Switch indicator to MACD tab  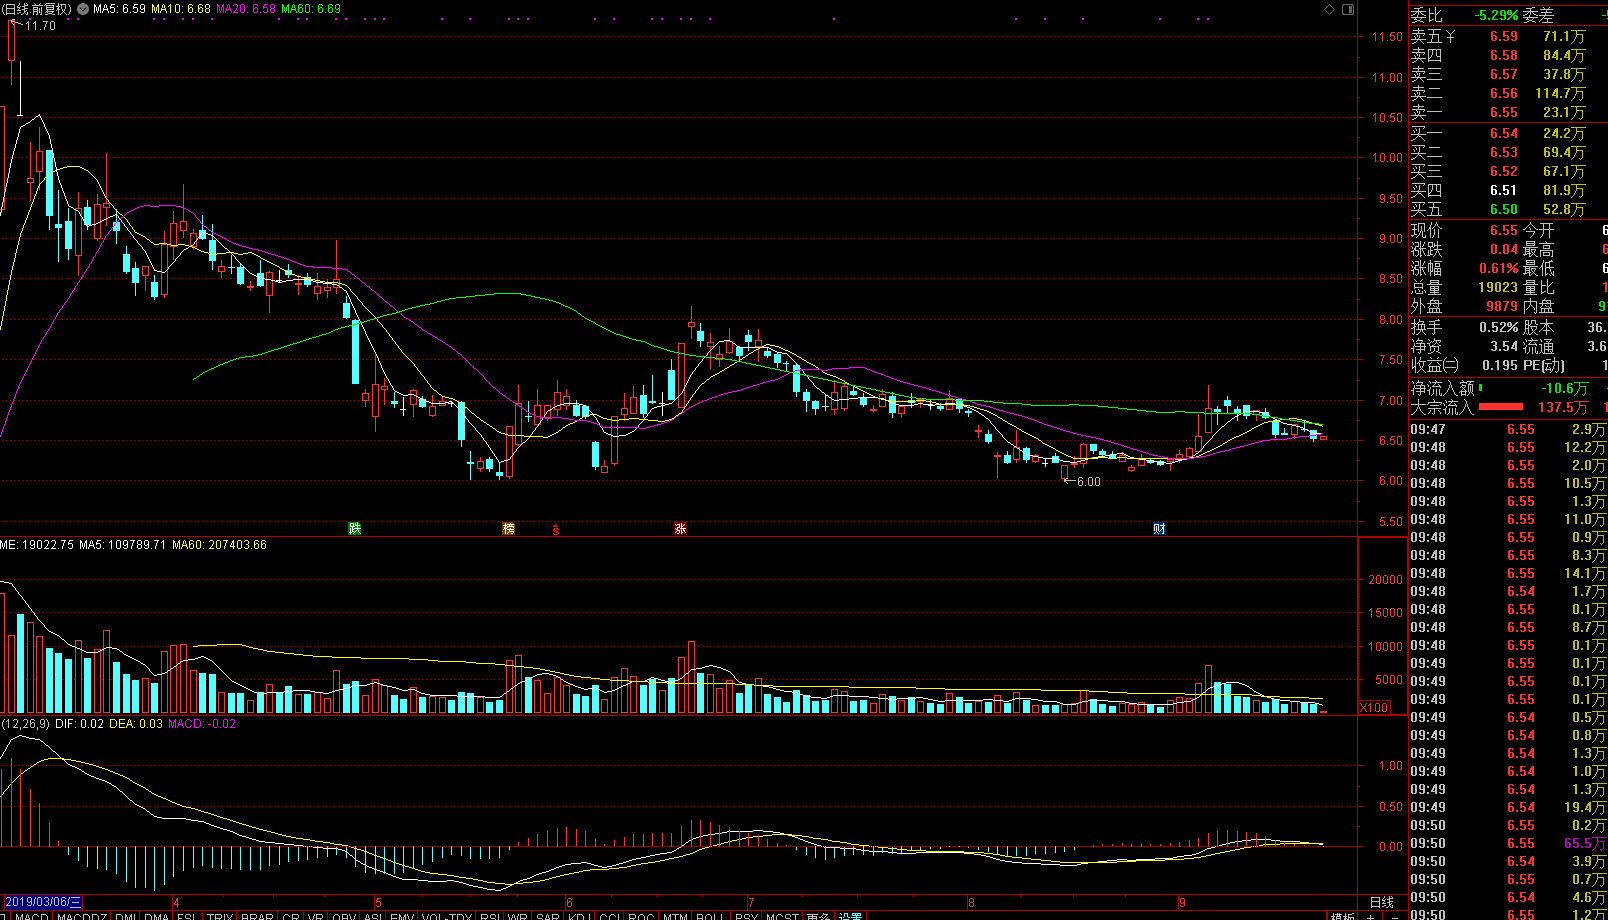coord(32,915)
